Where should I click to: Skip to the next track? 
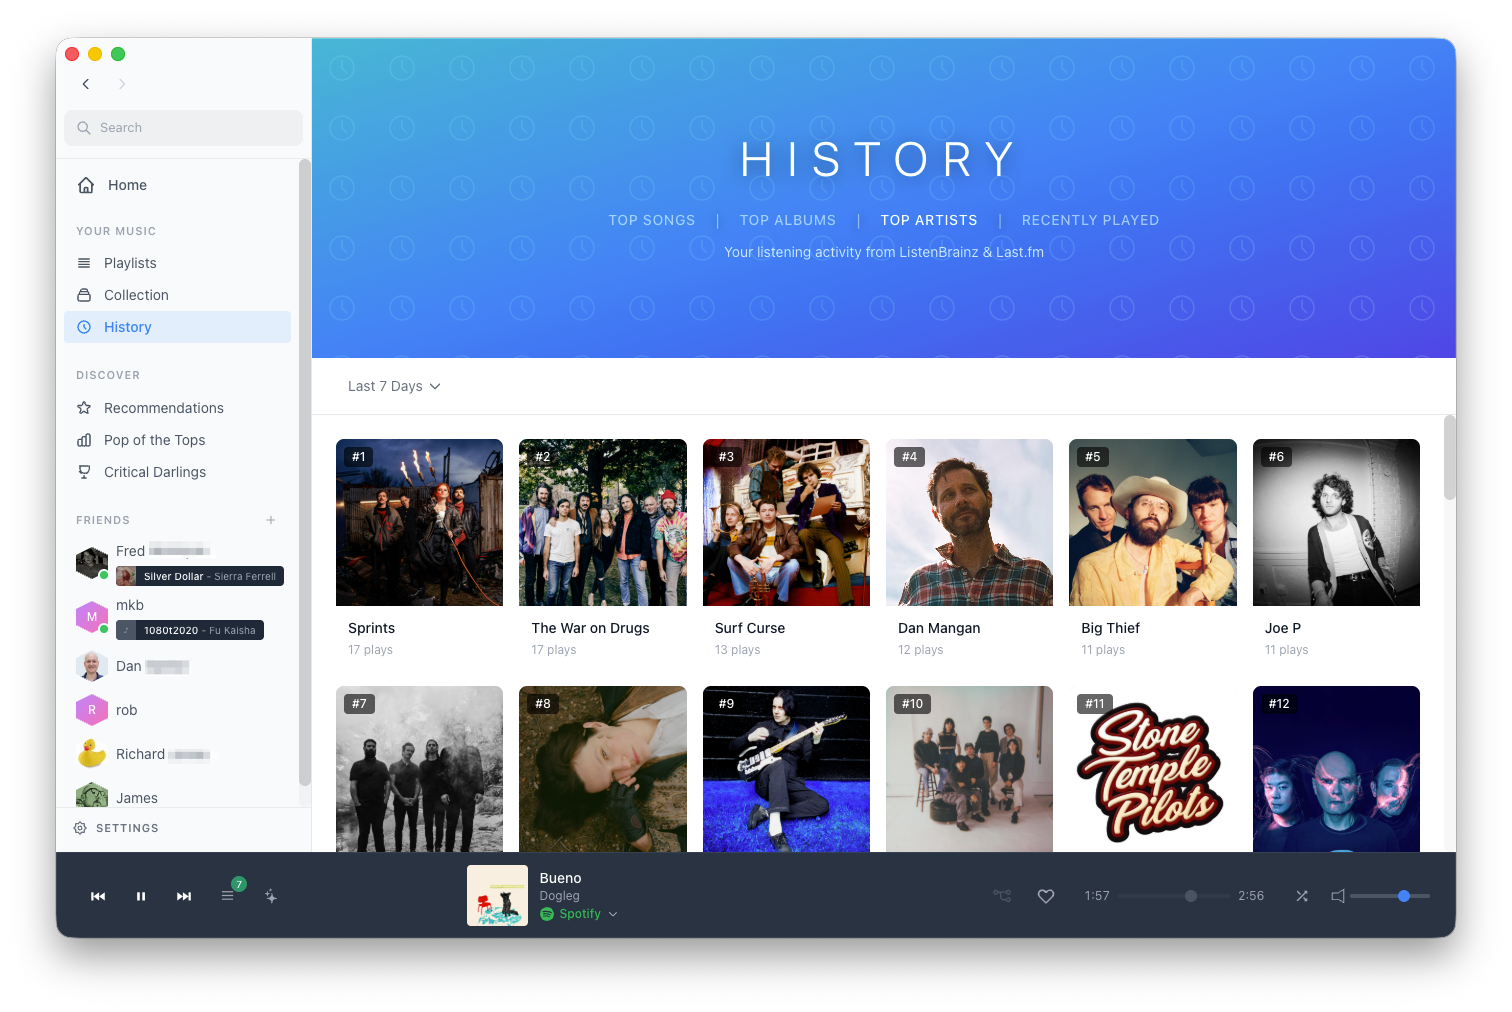coord(184,896)
